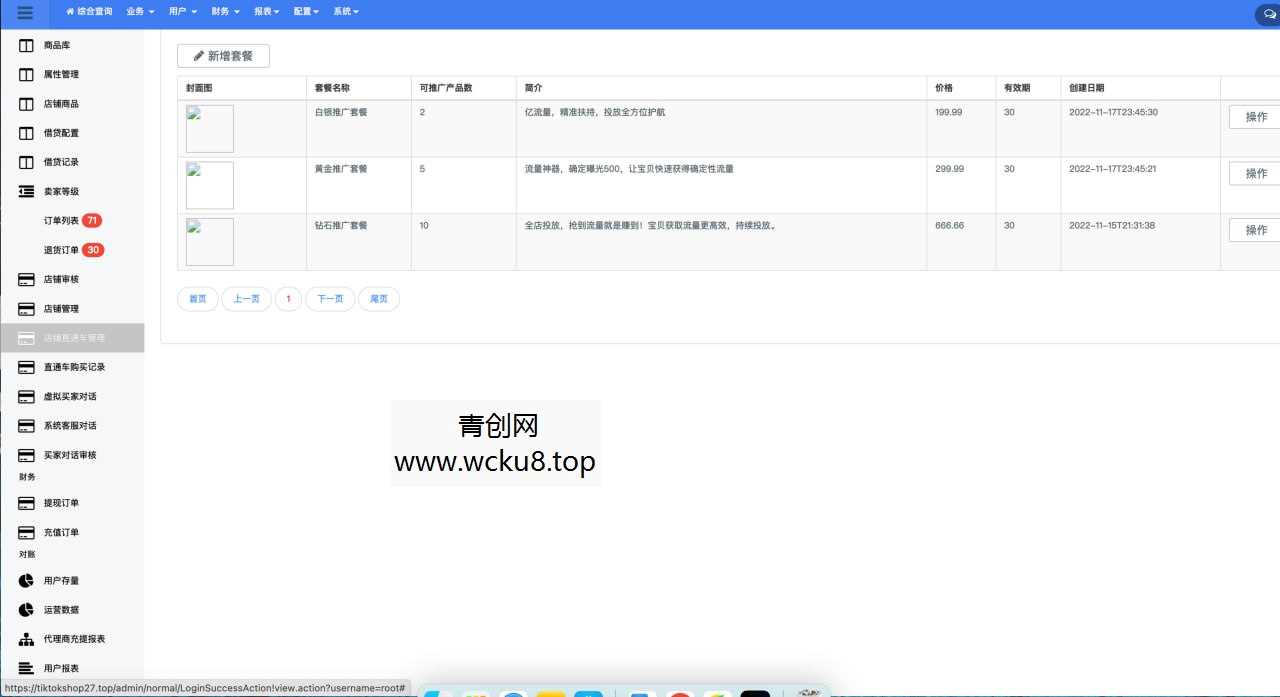Image resolution: width=1280 pixels, height=697 pixels.
Task: Click the 店铺审核 card icon
Action: point(25,279)
